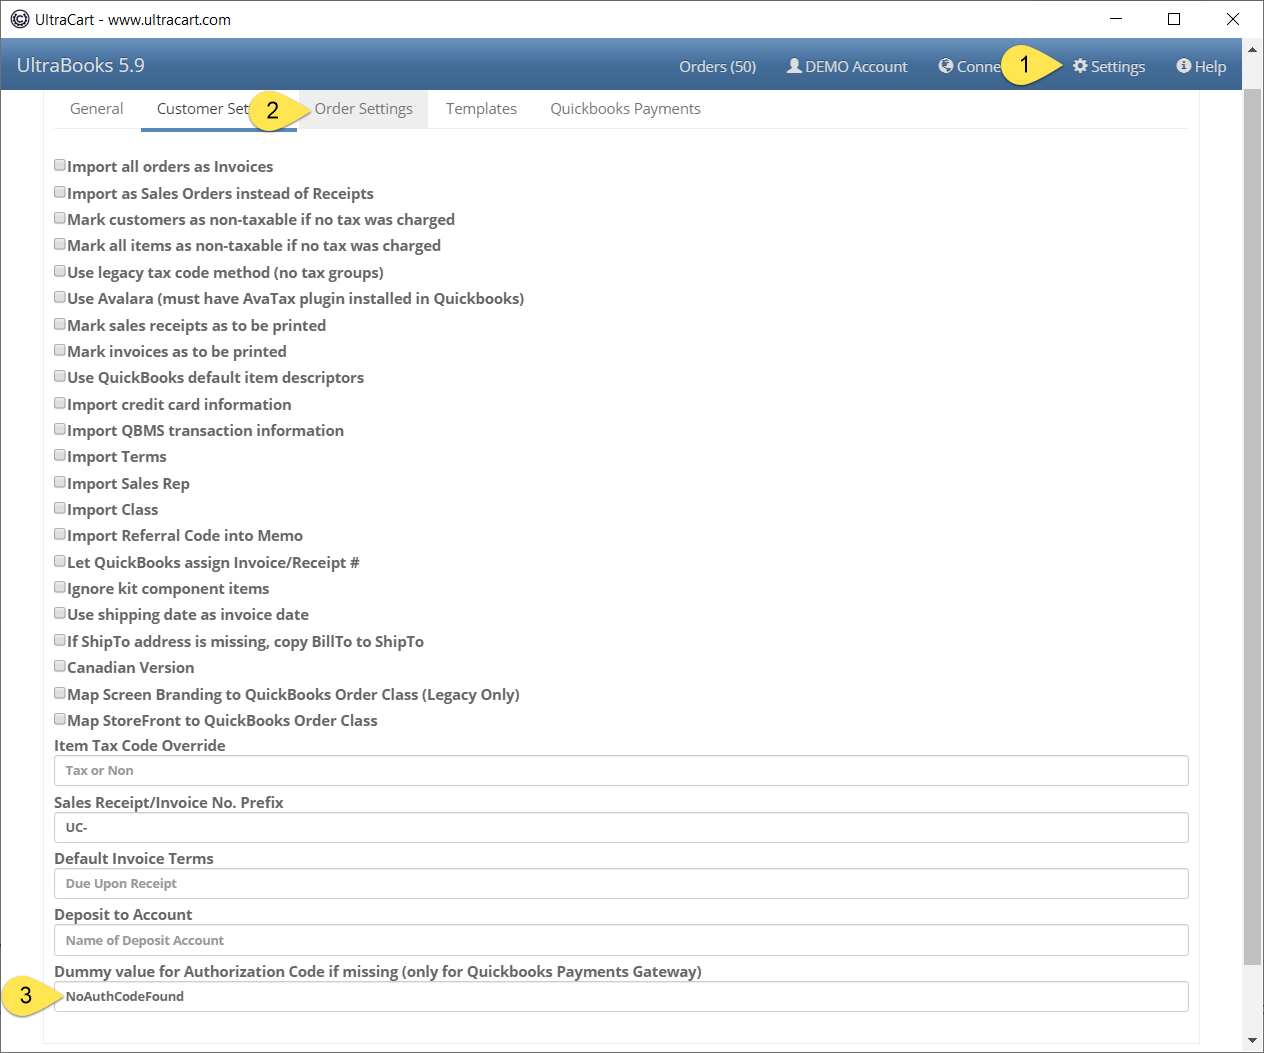Click the Connect globe icon
Image resolution: width=1264 pixels, height=1053 pixels.
coord(946,66)
